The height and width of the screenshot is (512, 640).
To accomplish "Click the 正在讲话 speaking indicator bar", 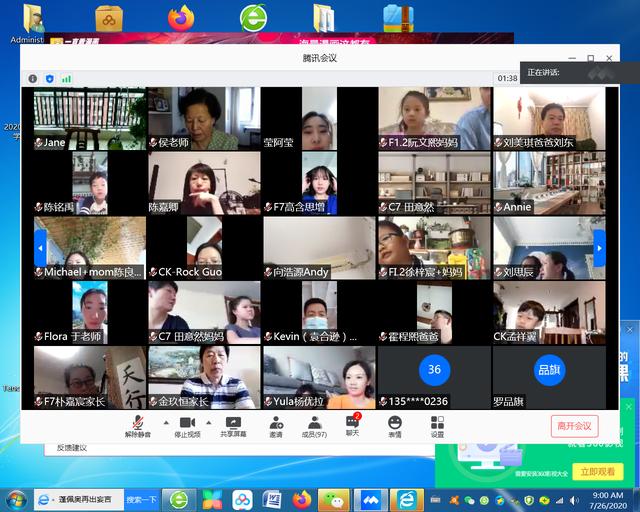I will pos(580,73).
